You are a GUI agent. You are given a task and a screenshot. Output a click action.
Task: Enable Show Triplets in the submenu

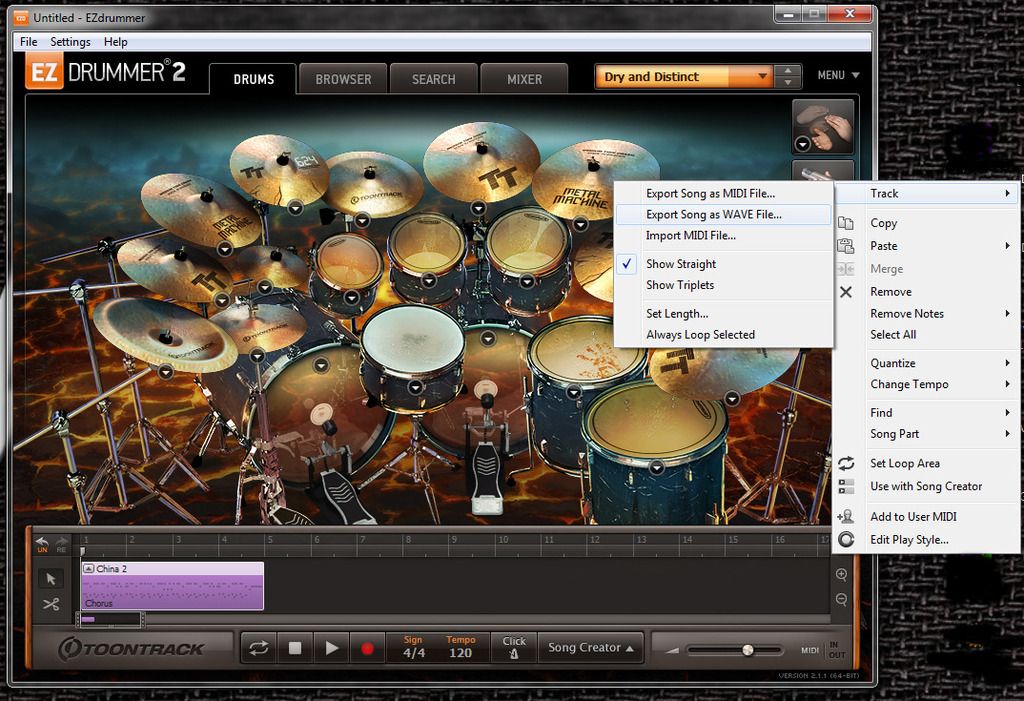coord(680,285)
